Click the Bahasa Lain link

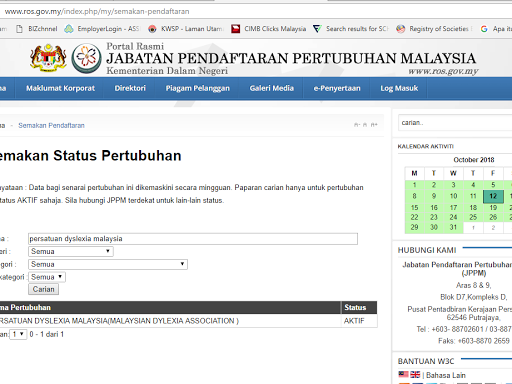(446, 375)
